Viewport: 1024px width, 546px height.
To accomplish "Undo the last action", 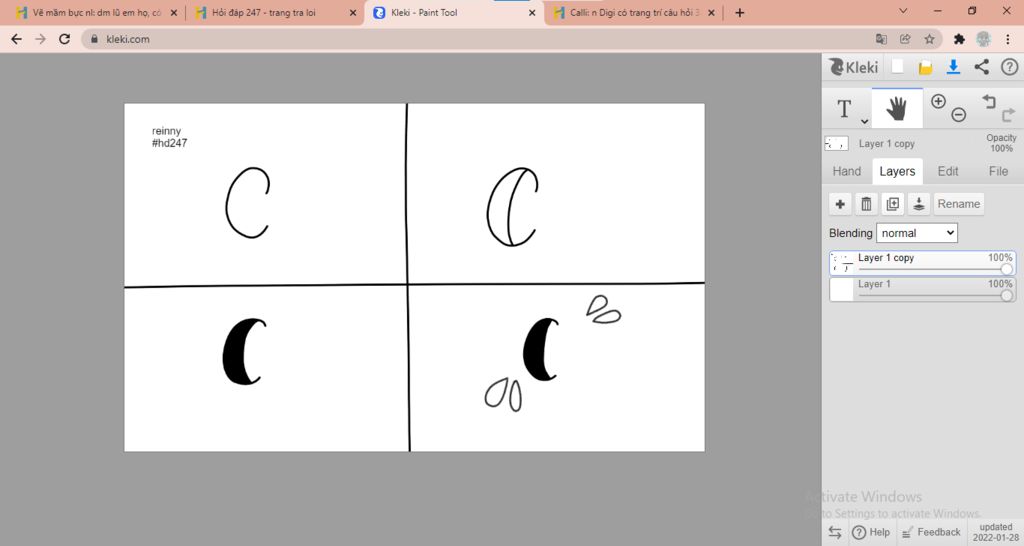I will click(x=989, y=101).
